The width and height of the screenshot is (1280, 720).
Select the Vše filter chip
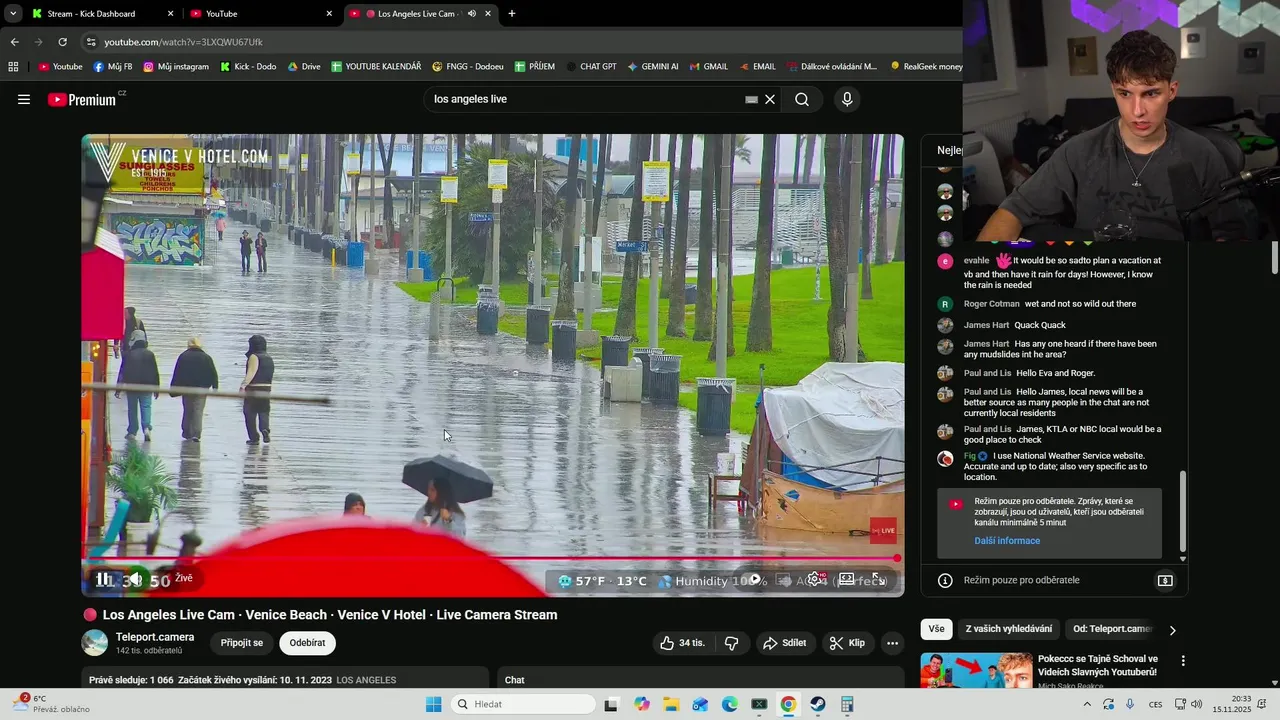point(936,629)
